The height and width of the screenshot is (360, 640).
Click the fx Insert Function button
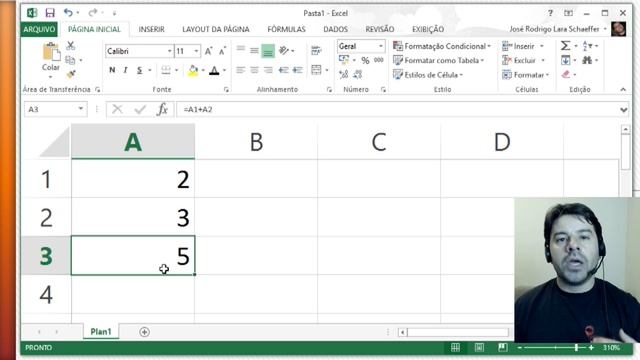tap(162, 109)
